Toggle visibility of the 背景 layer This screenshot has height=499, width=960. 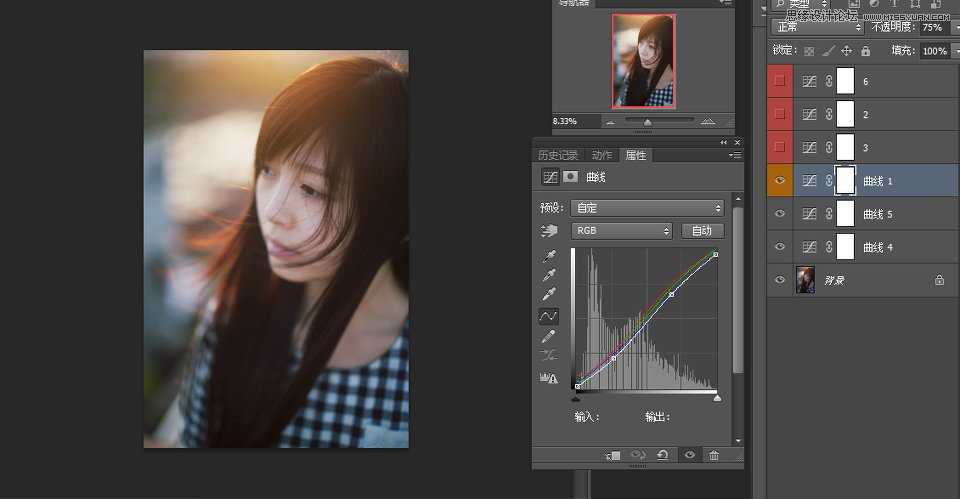tap(780, 280)
